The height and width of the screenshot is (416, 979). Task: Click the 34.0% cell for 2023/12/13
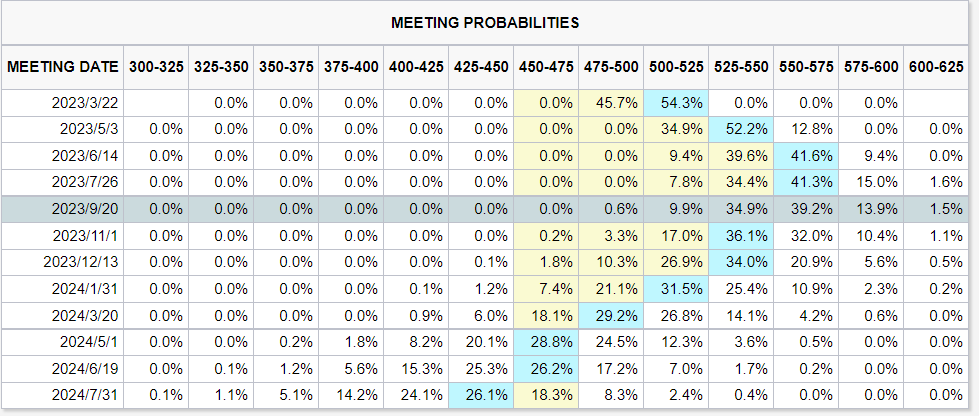pos(741,262)
